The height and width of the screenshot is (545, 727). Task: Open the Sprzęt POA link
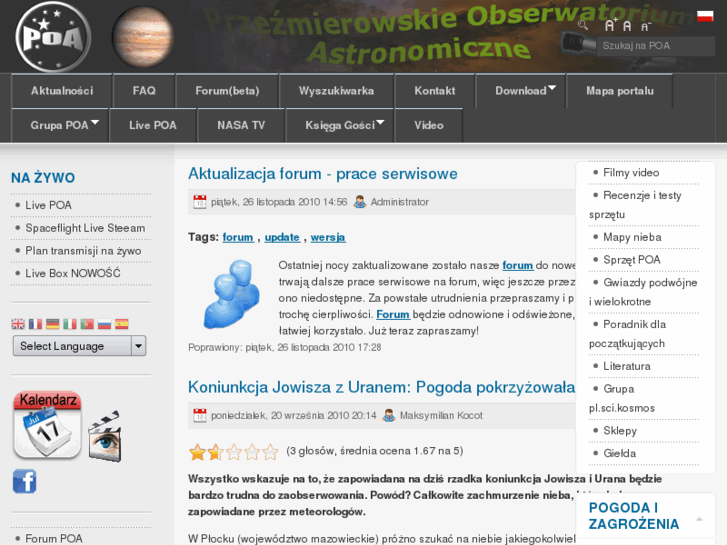[631, 260]
